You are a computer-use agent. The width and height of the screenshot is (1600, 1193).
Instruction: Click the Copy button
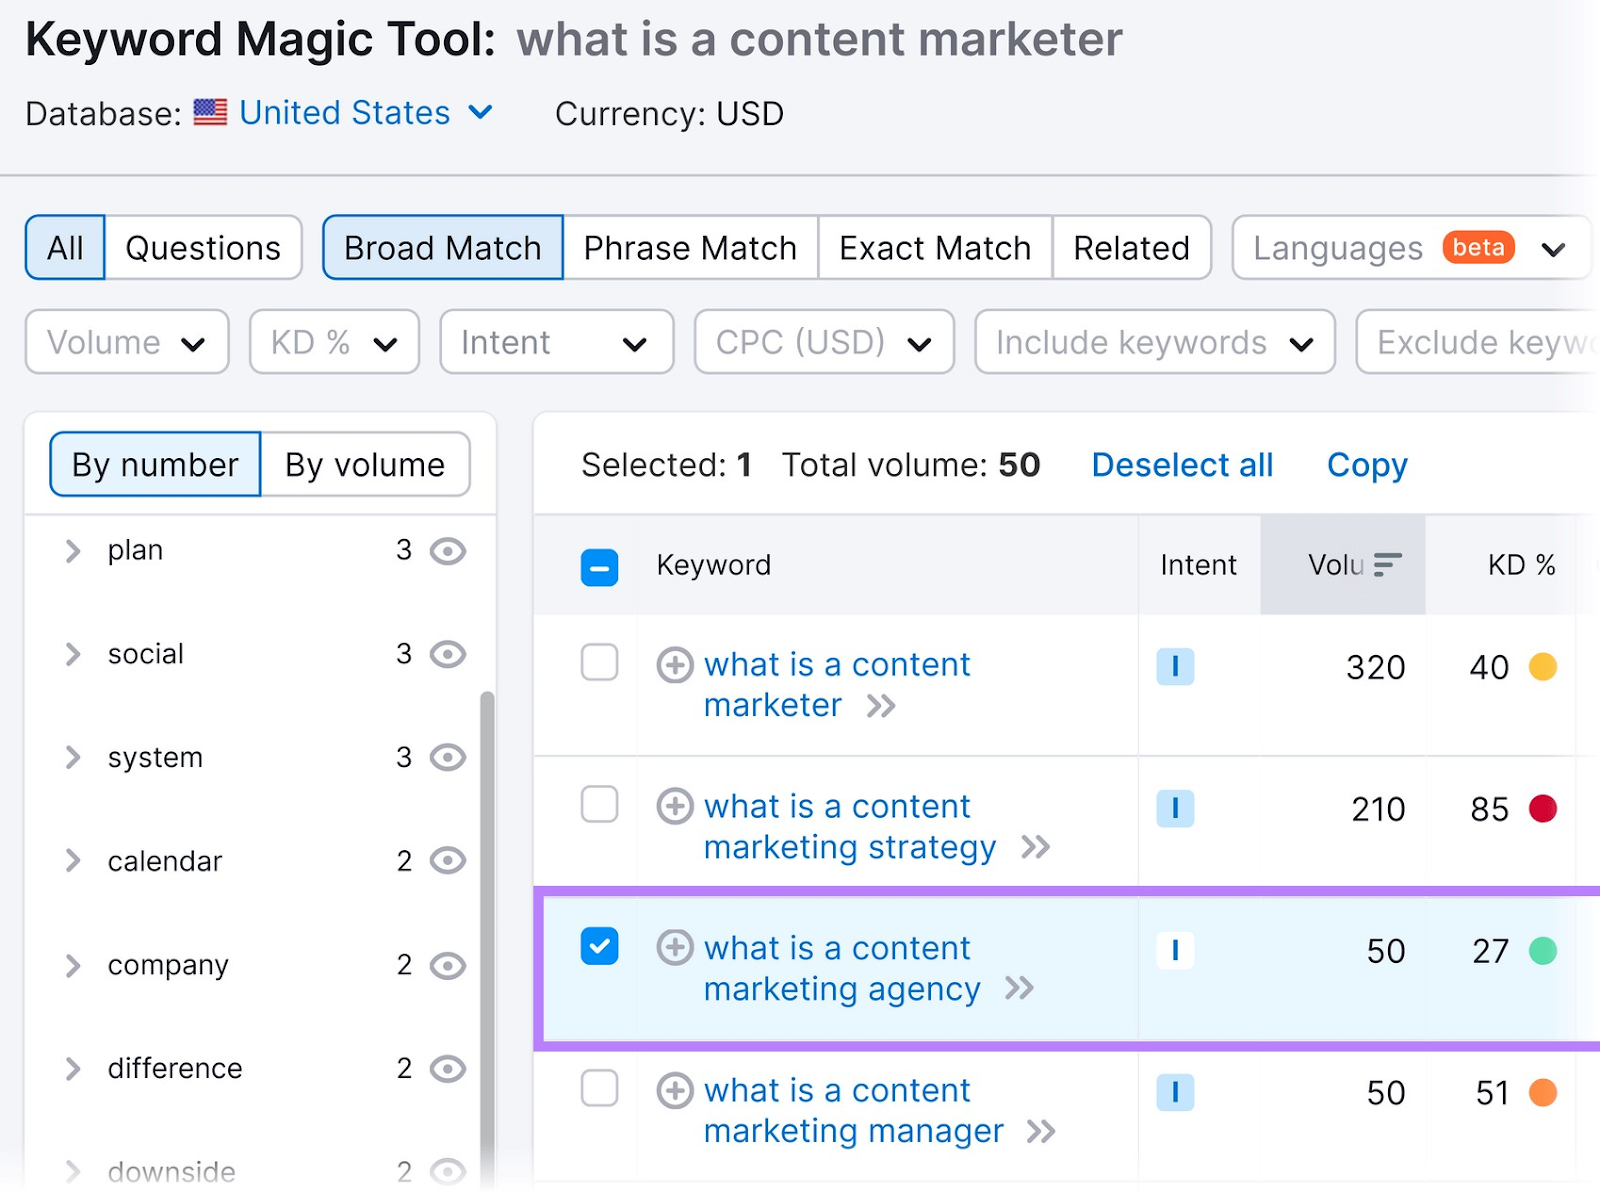click(x=1366, y=464)
